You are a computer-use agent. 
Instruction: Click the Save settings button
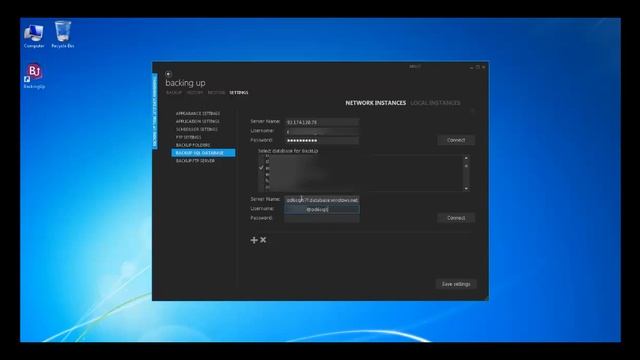456,284
